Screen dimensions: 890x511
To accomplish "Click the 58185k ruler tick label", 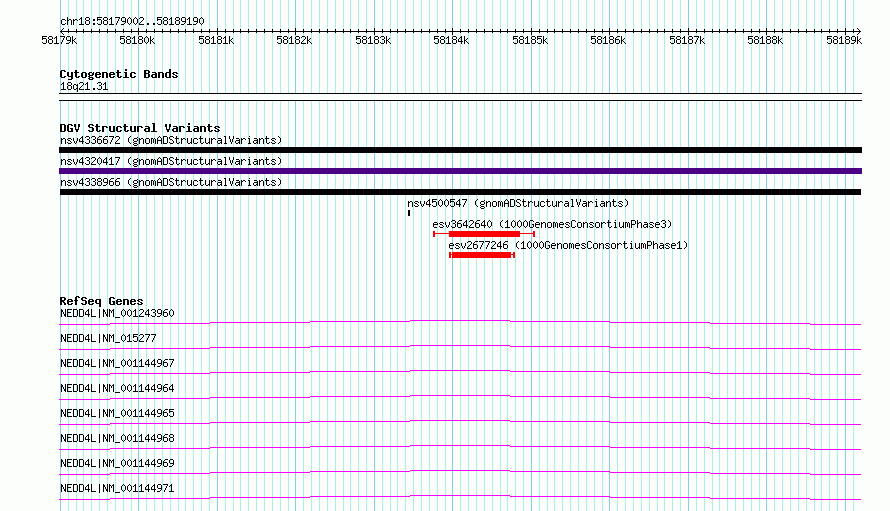I will 530,40.
